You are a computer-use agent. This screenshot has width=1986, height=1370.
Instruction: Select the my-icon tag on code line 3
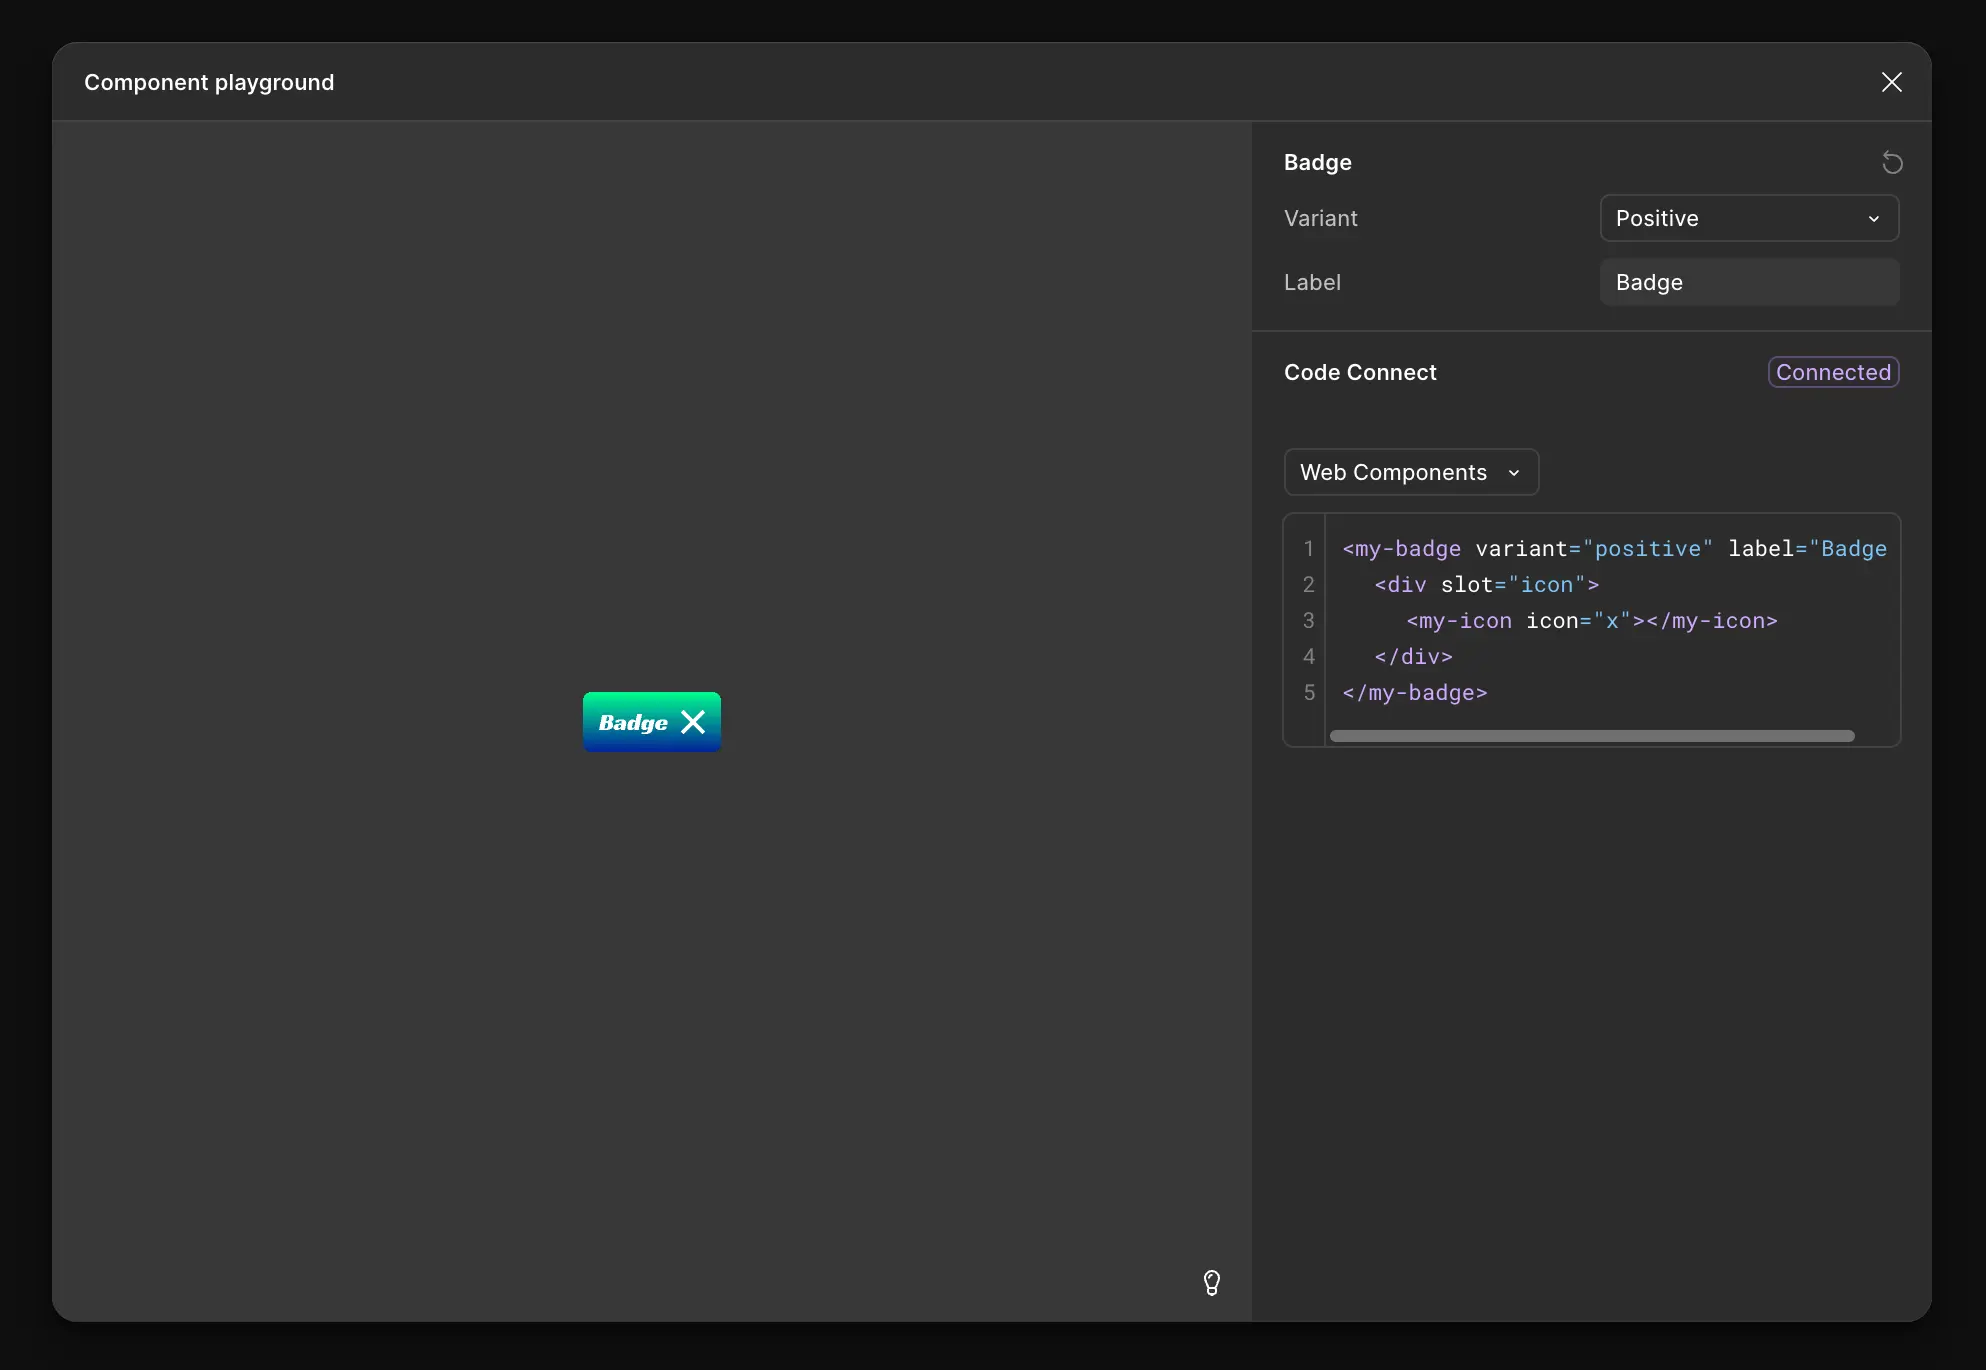1458,621
